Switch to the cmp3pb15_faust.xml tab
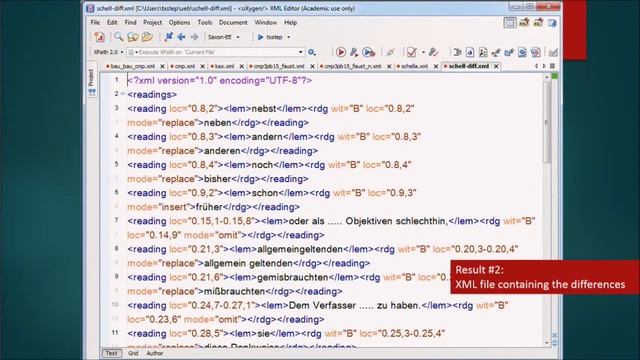This screenshot has height=360, width=640. (279, 66)
